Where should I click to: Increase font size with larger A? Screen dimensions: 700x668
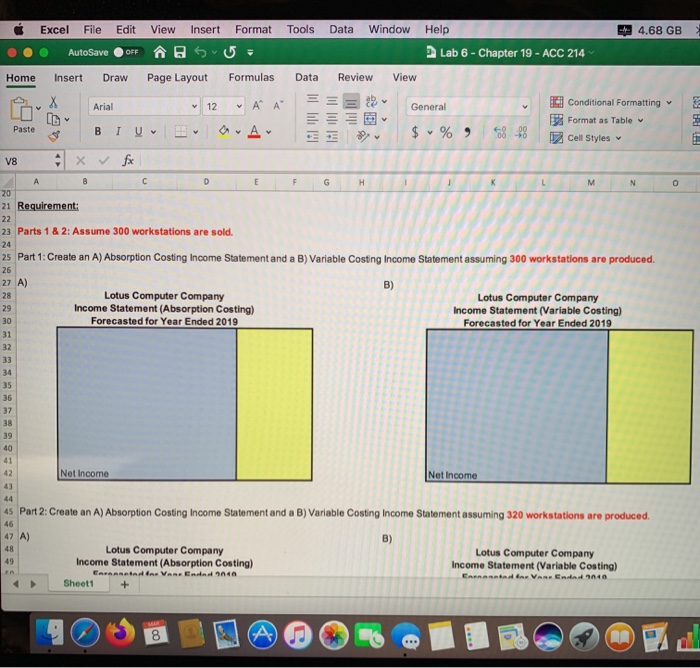coord(257,106)
